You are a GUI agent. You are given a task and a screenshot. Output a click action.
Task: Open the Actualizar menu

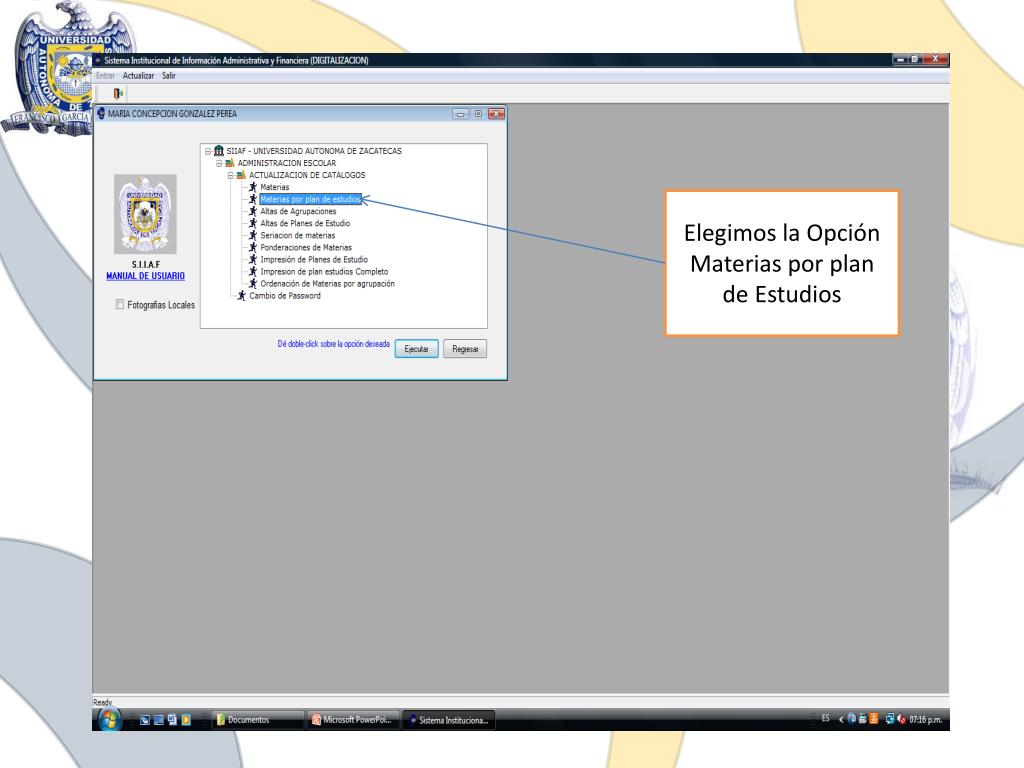(138, 76)
